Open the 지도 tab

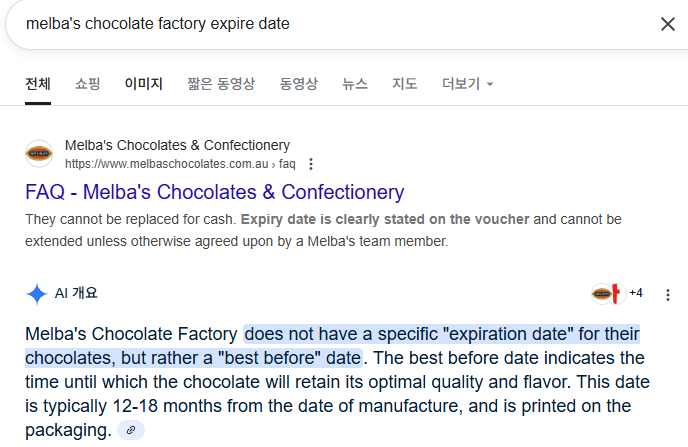tap(405, 84)
